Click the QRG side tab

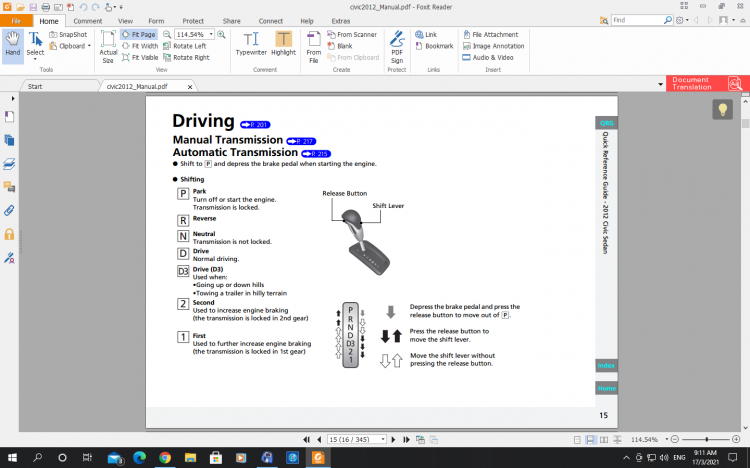606,123
